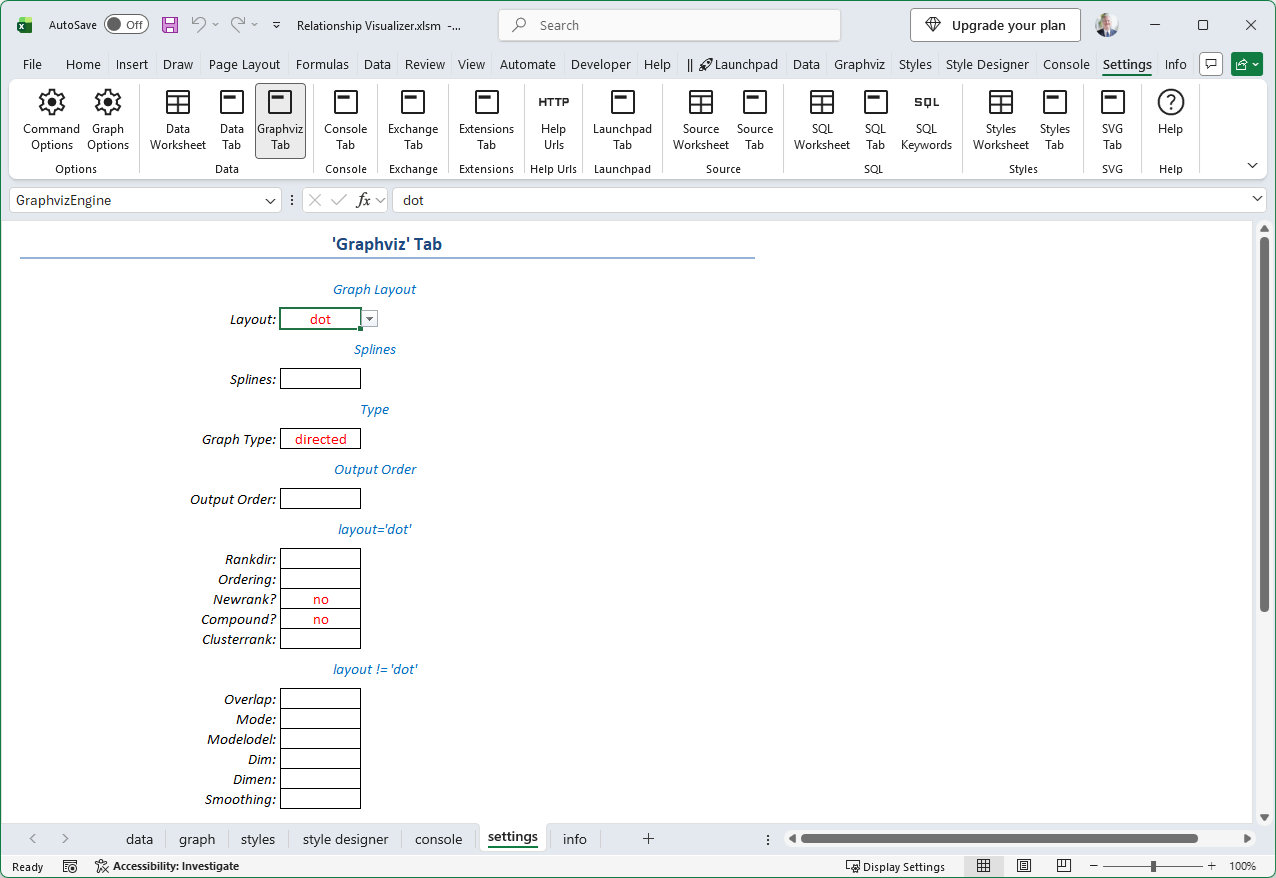Open the Layout dropdown arrow
The height and width of the screenshot is (878, 1276).
coord(370,319)
